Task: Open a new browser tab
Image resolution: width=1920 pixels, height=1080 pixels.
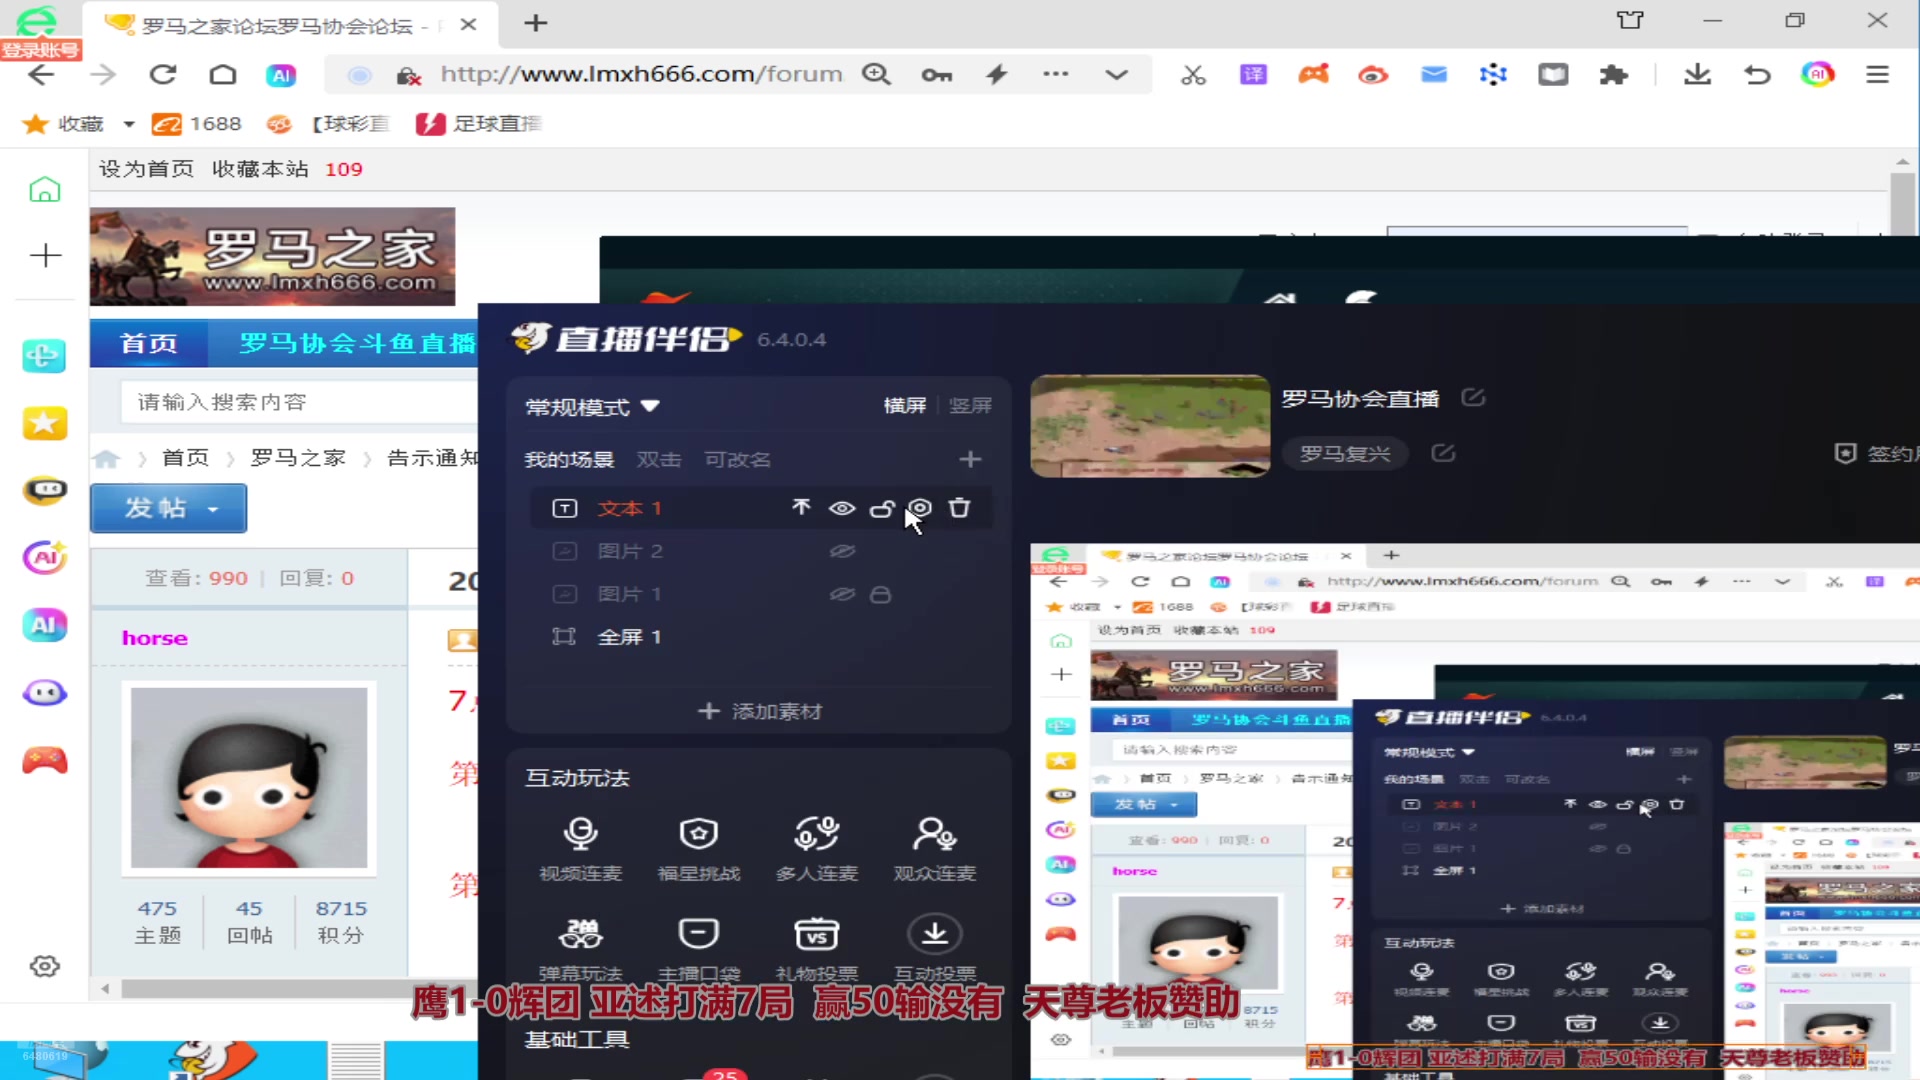Action: (x=536, y=23)
